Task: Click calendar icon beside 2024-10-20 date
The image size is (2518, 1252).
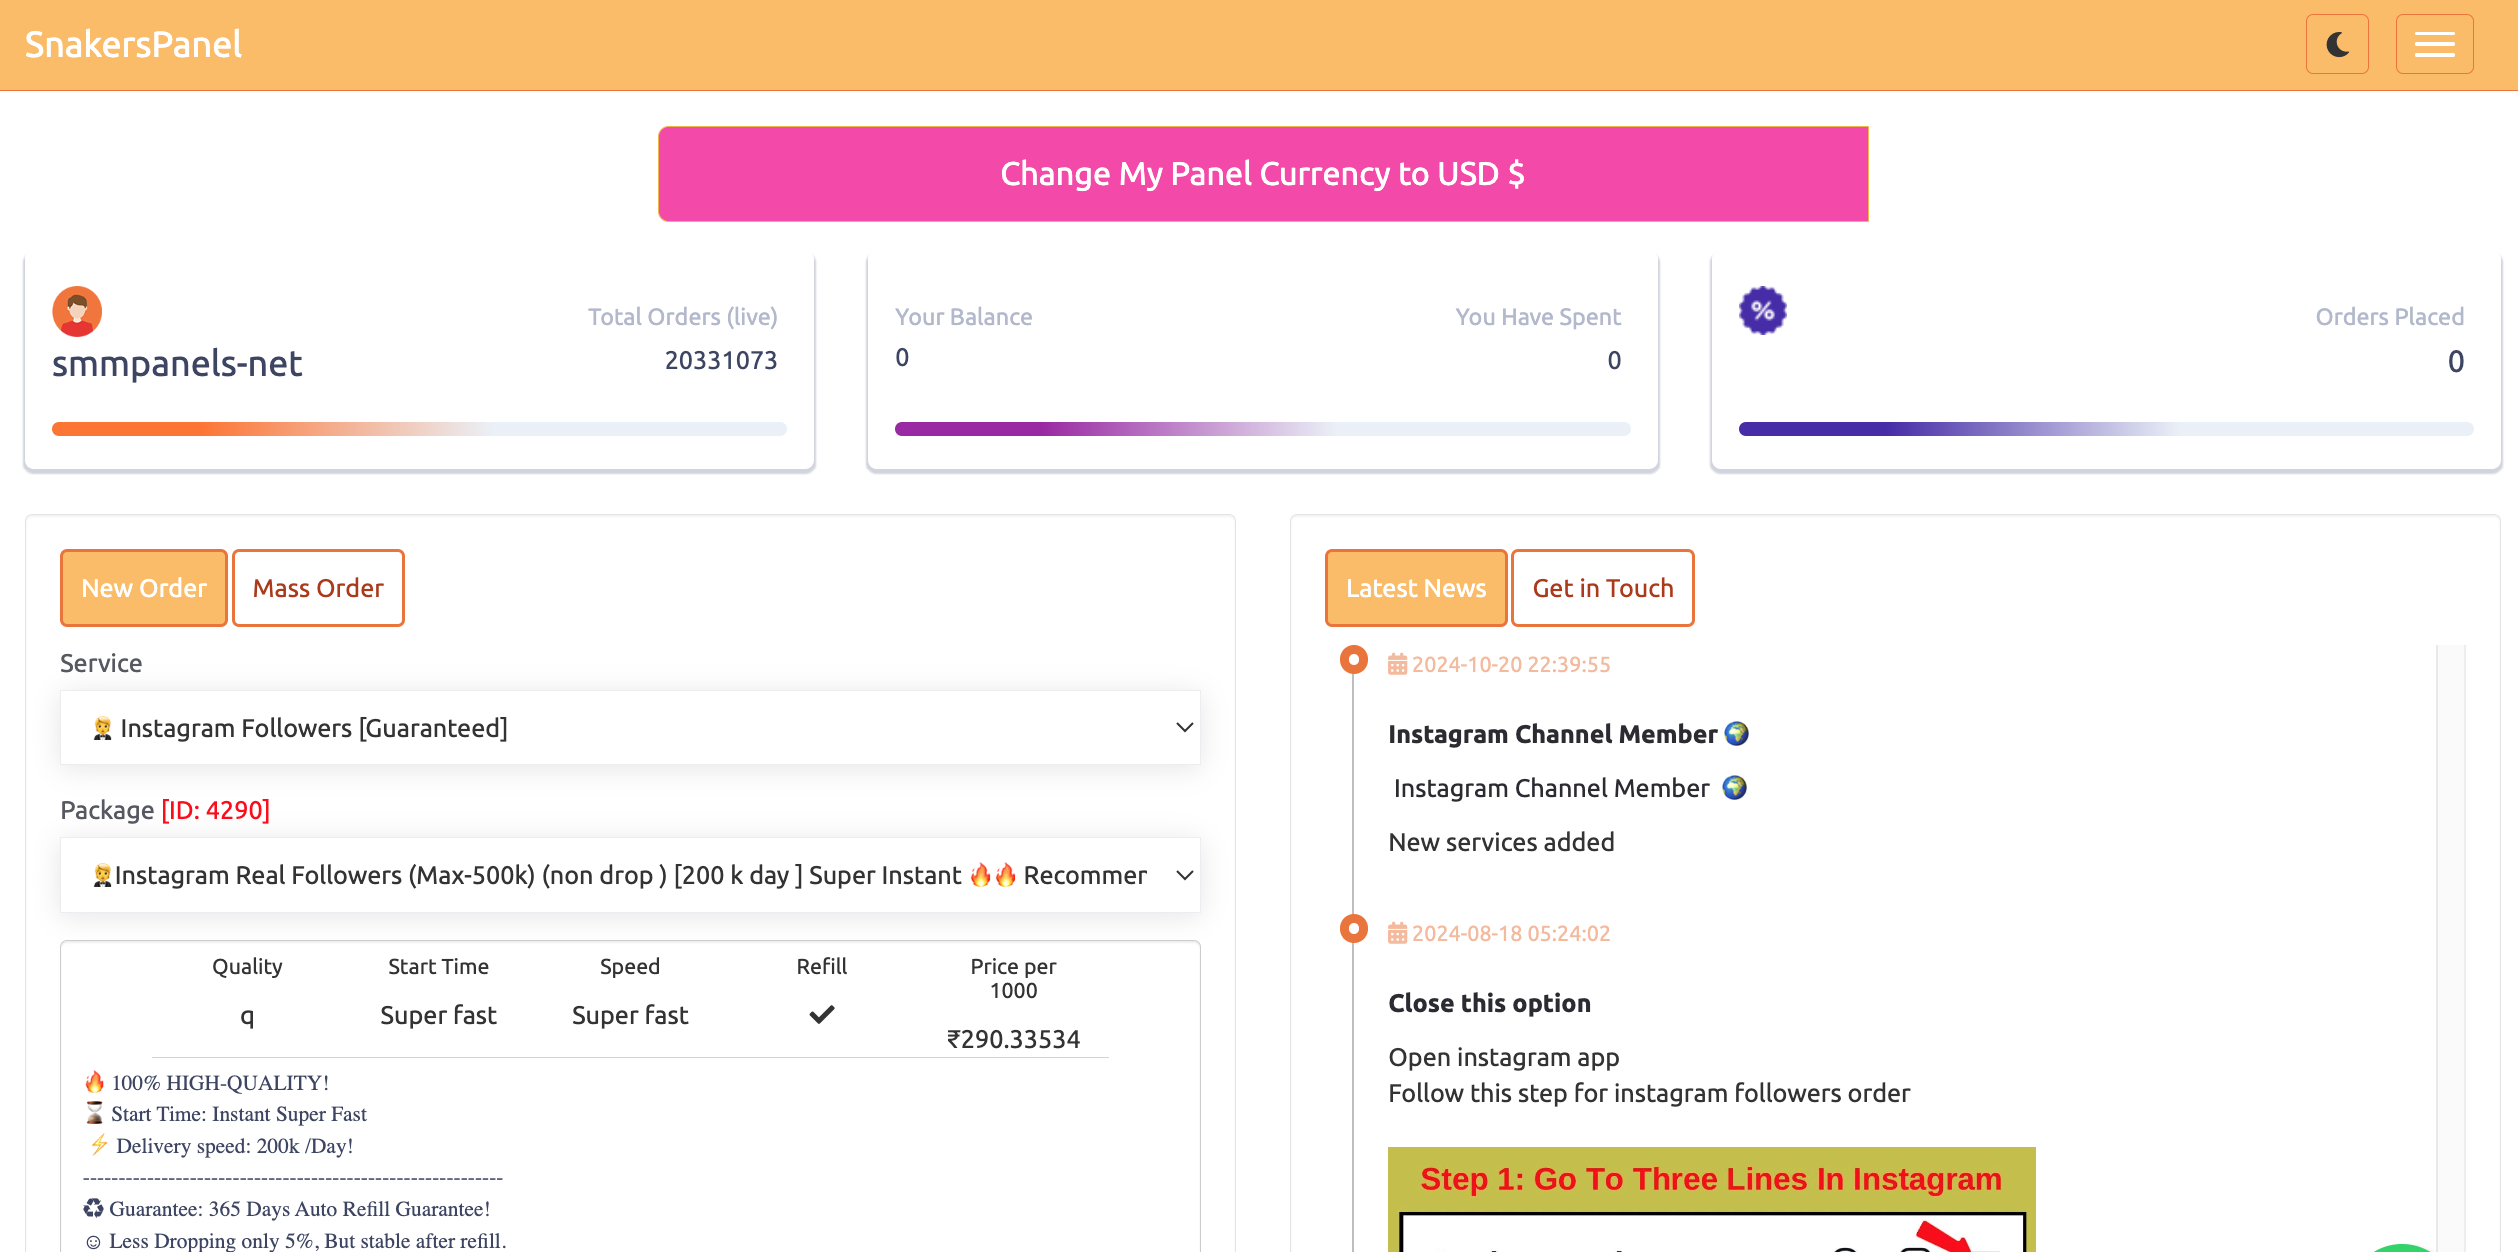Action: pos(1397,665)
